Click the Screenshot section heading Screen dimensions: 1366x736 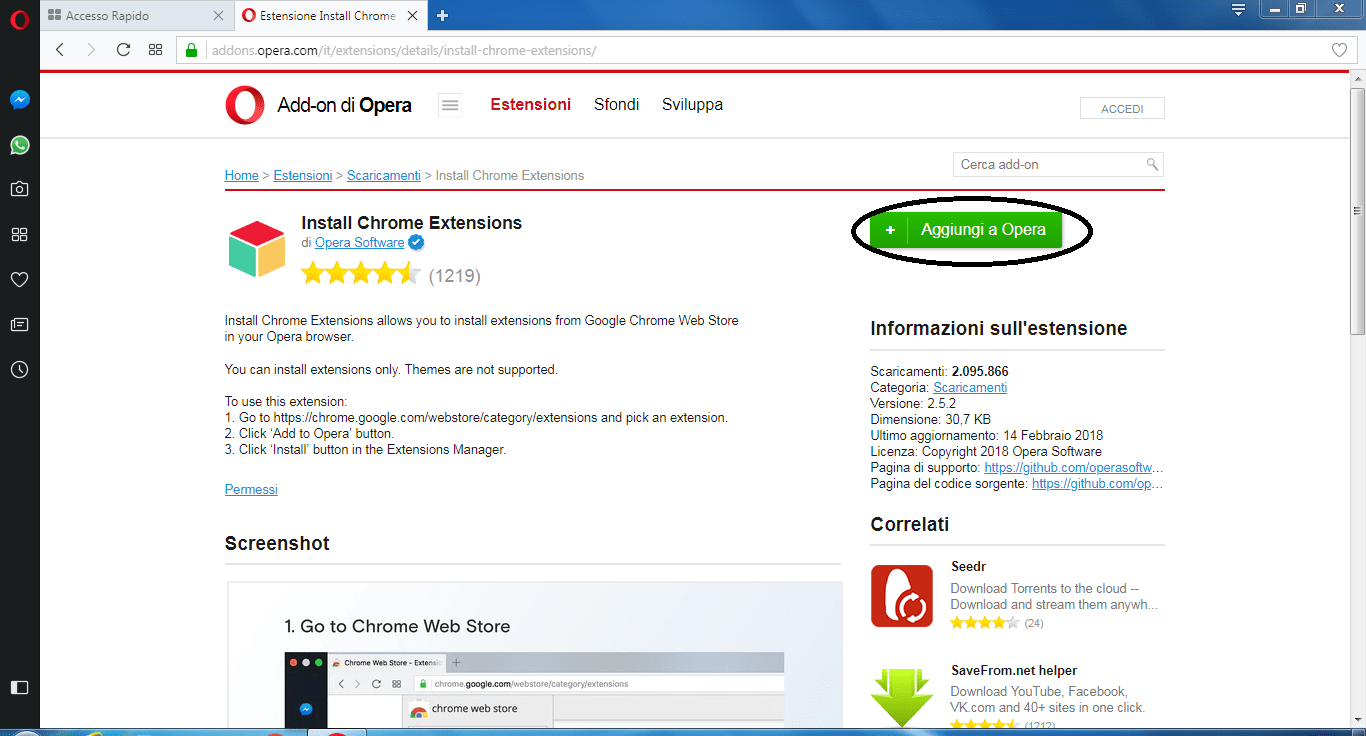277,543
